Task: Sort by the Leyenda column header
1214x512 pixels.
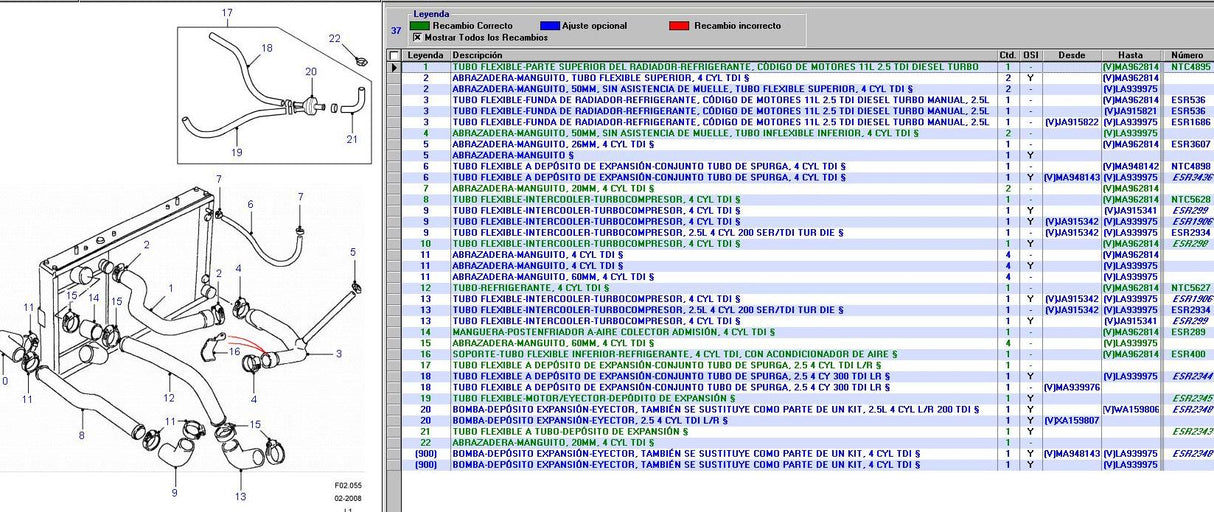Action: click(x=425, y=55)
